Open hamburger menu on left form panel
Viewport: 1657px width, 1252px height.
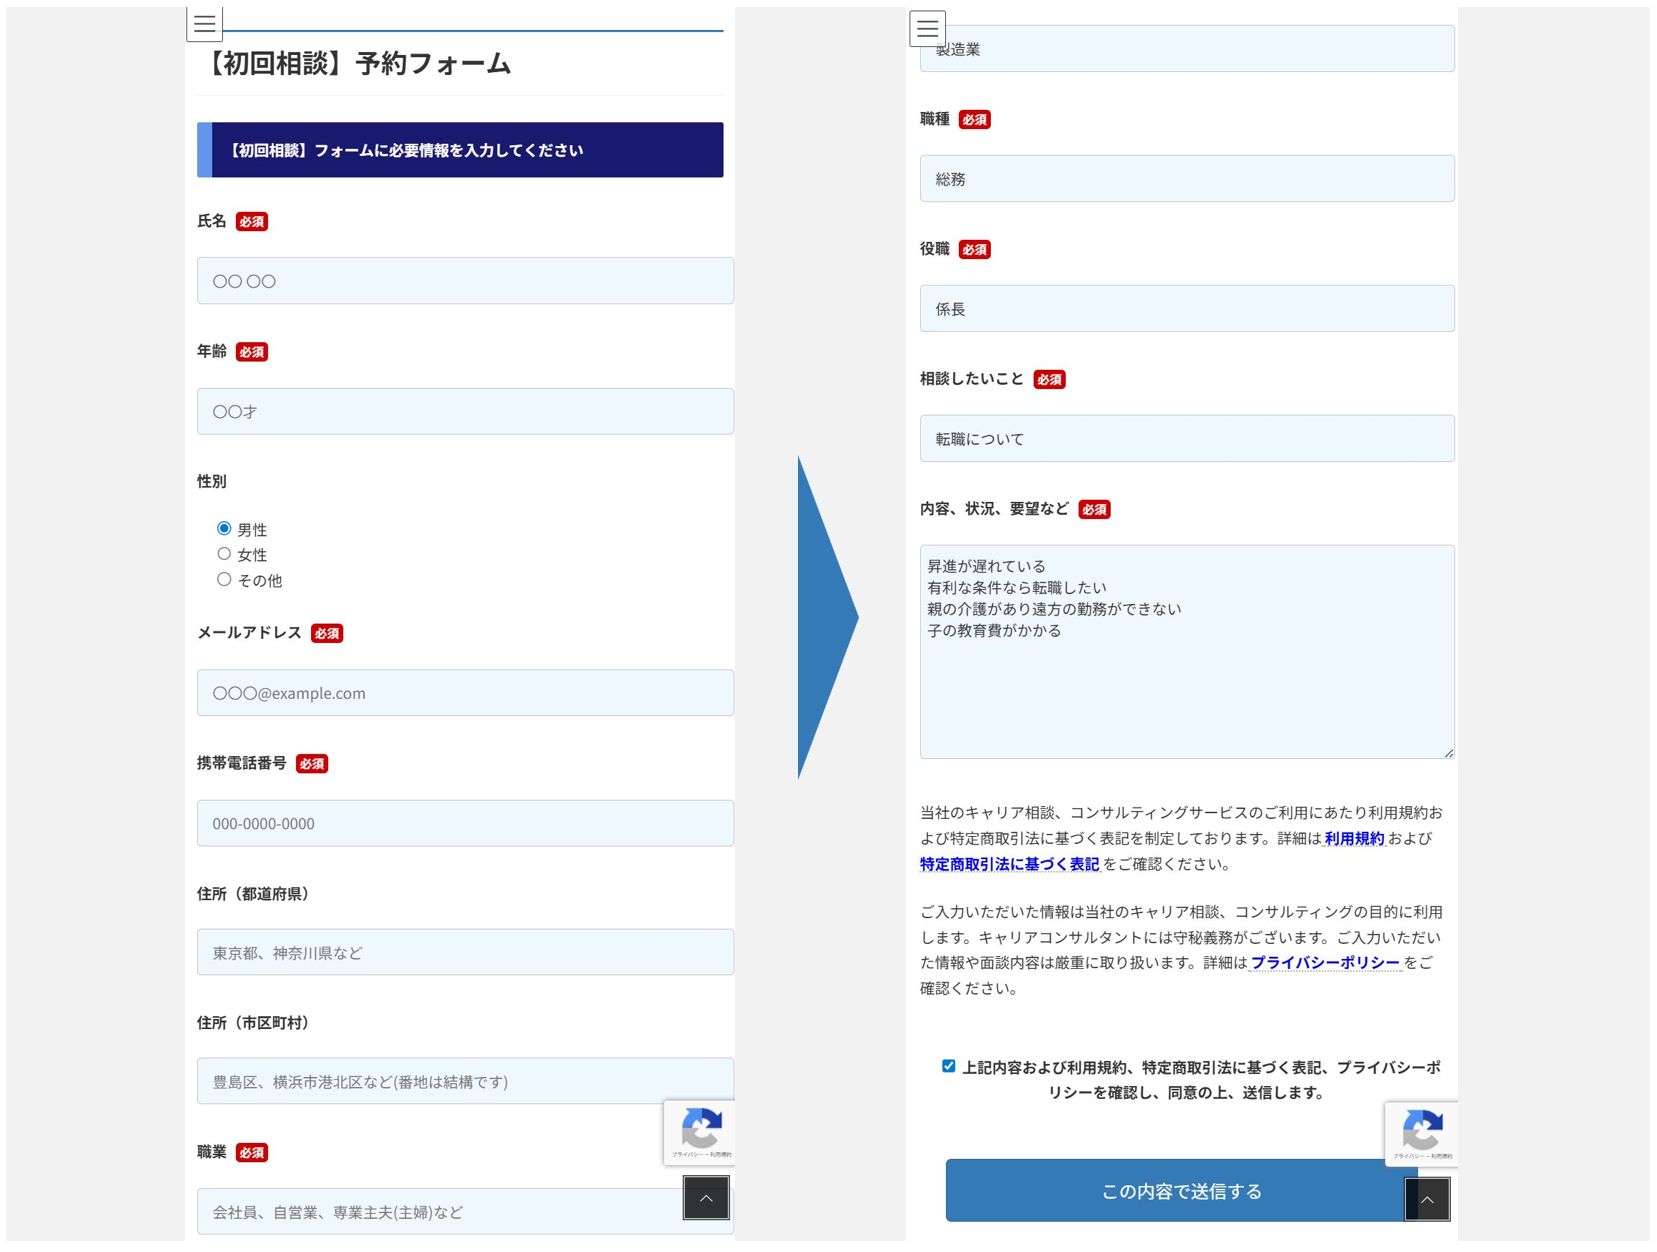pos(204,24)
